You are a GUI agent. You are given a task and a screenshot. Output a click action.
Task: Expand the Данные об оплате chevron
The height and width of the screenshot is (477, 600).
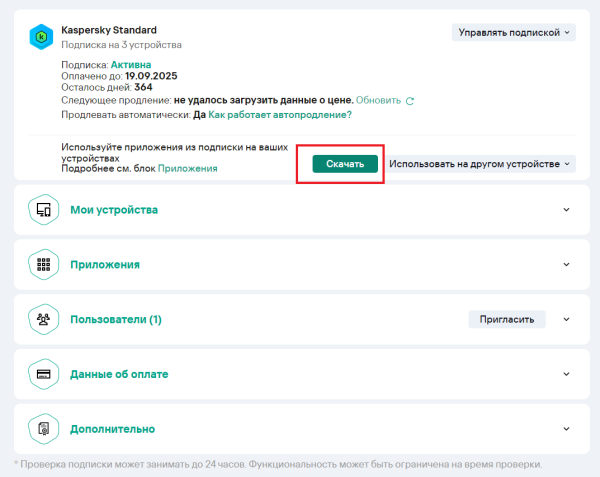[566, 374]
